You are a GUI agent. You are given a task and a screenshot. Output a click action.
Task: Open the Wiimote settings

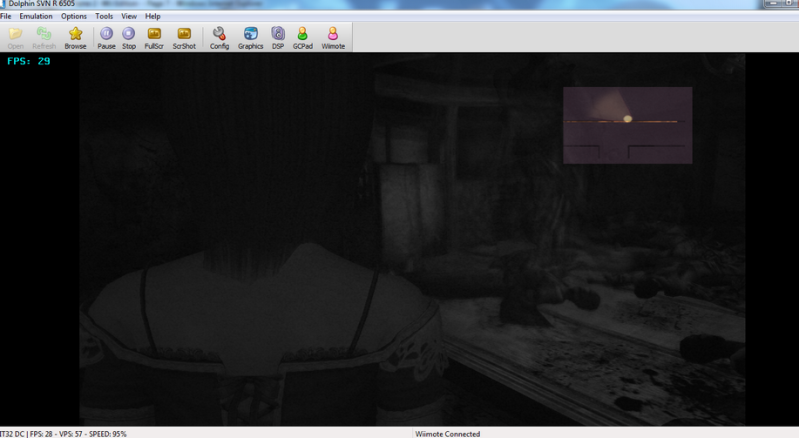pyautogui.click(x=333, y=37)
